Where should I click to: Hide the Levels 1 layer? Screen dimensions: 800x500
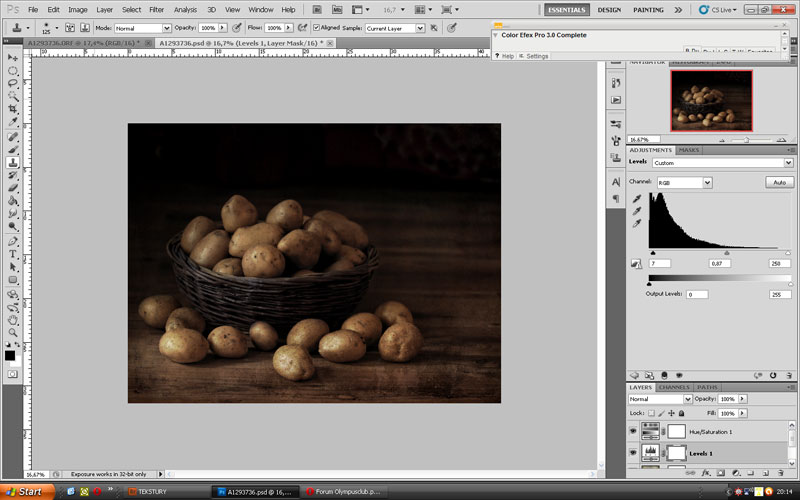(632, 453)
